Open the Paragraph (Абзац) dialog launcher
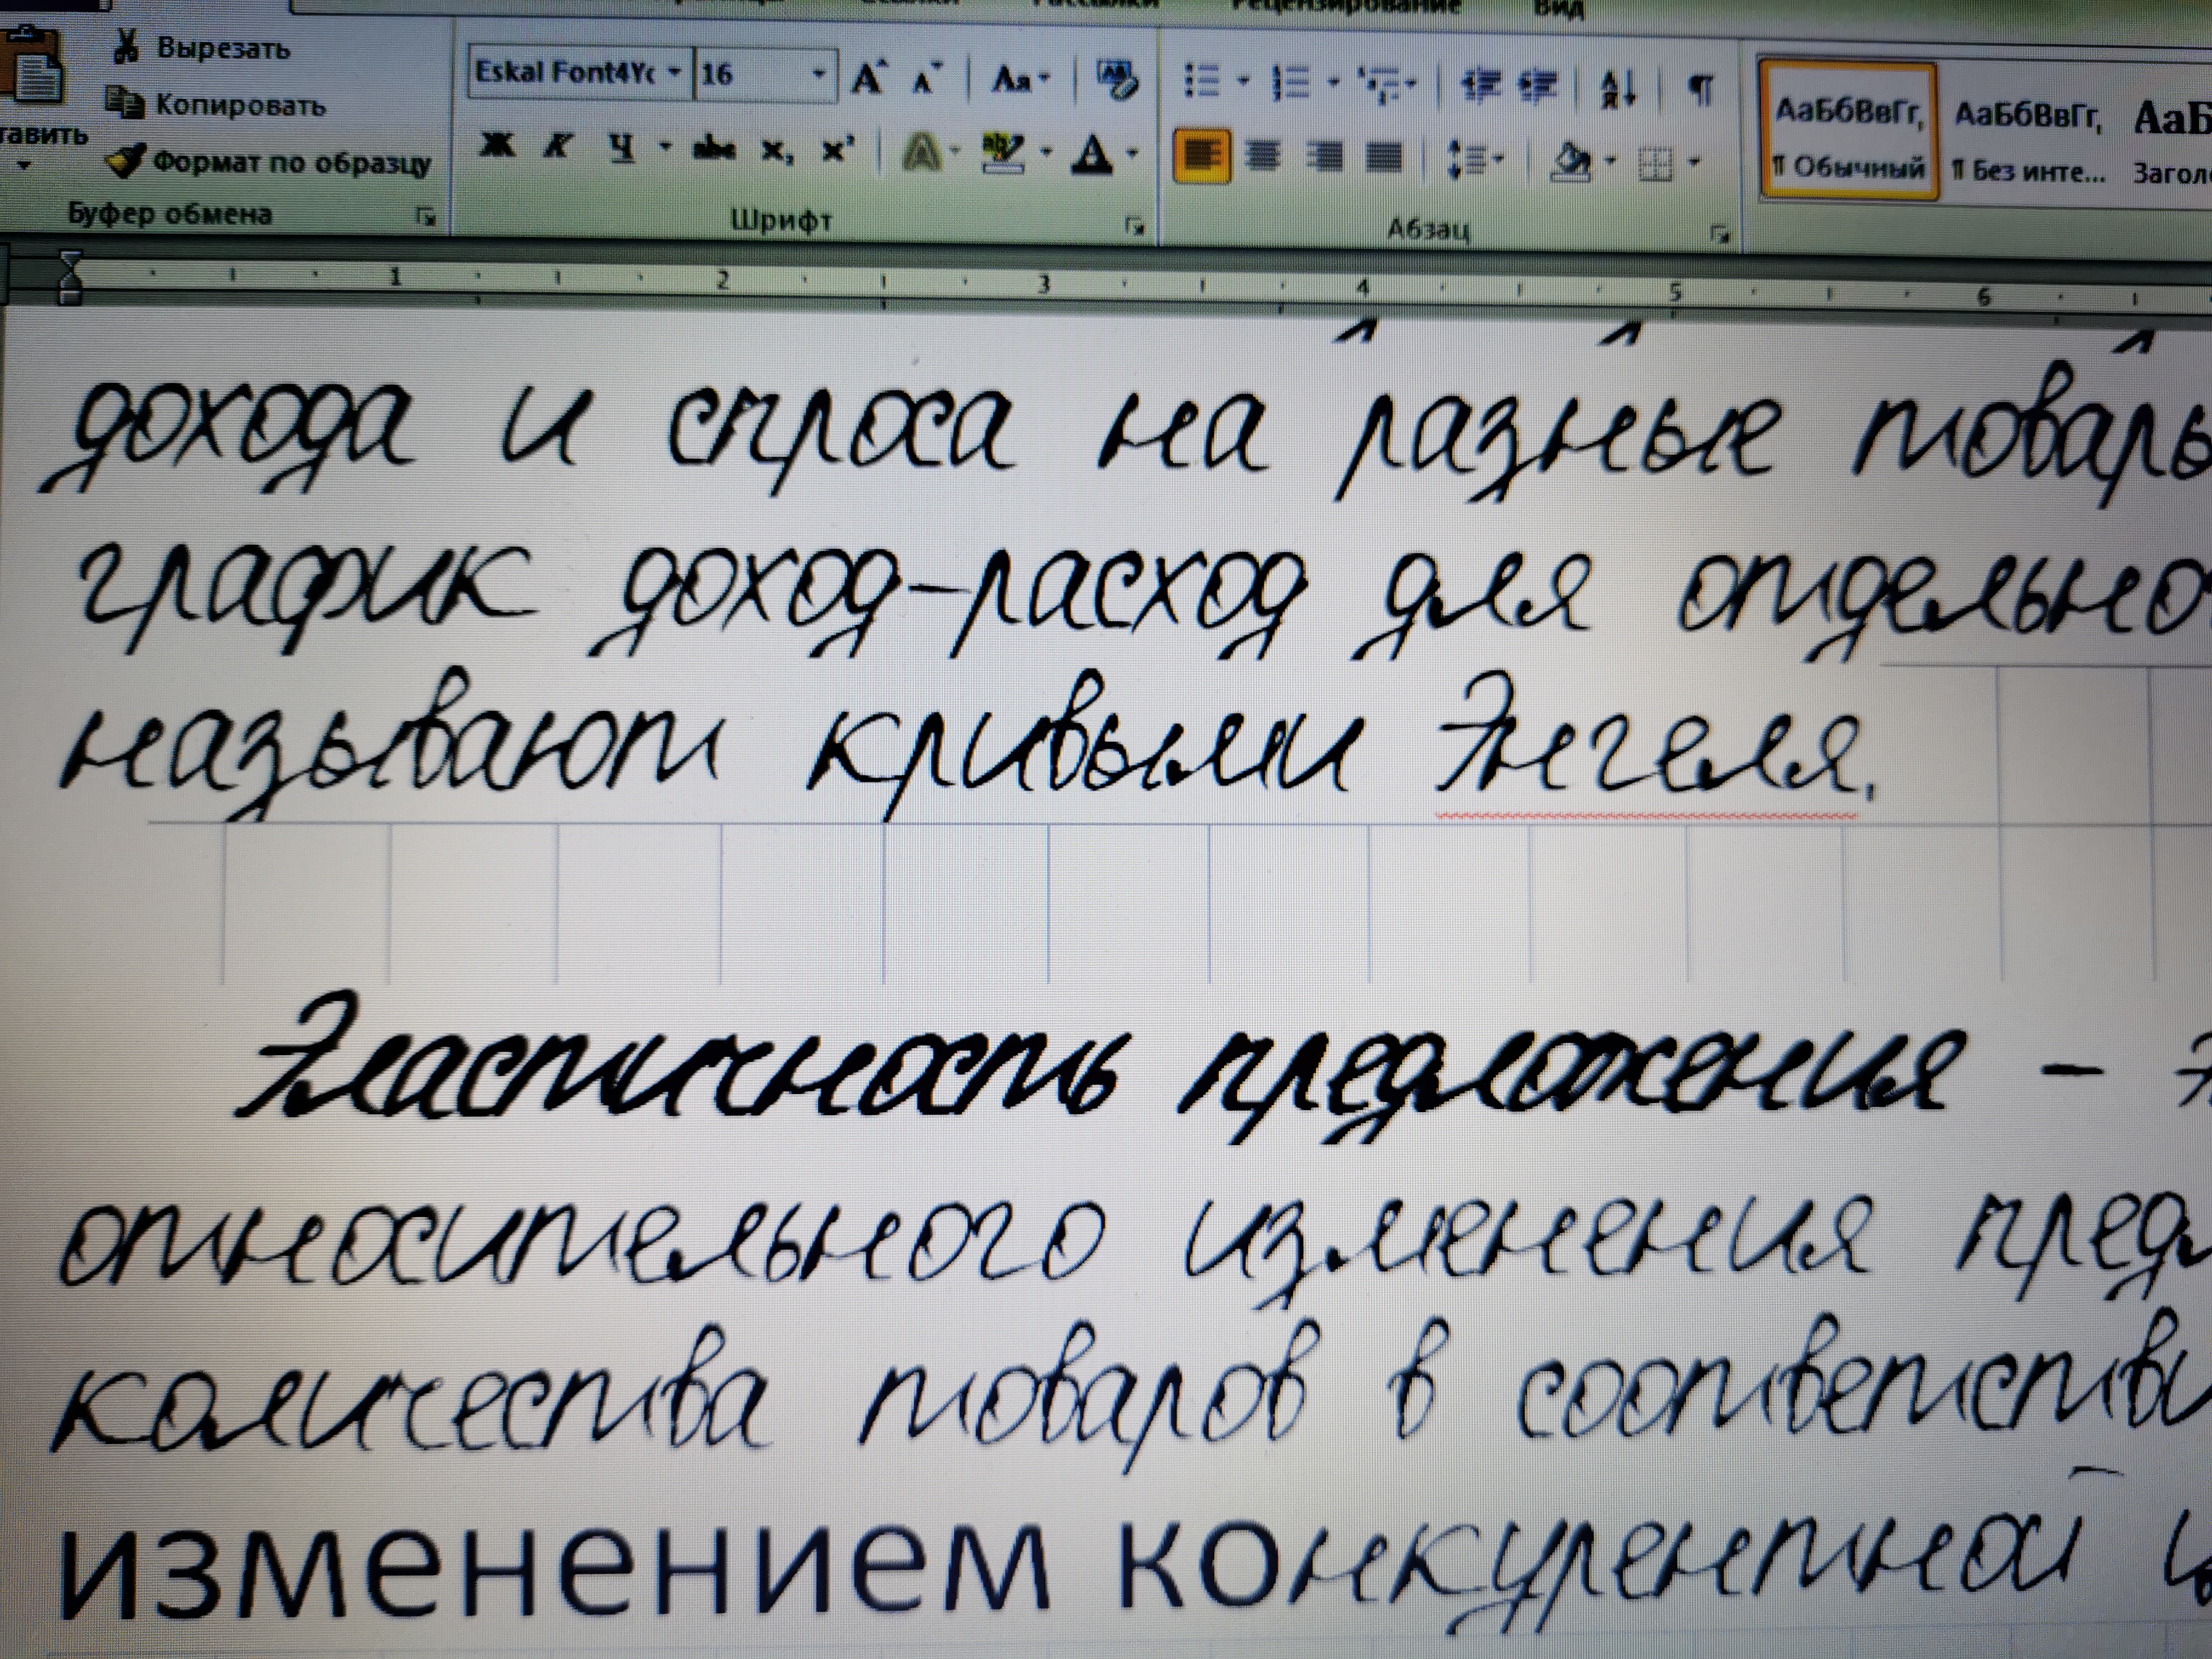Viewport: 2212px width, 1659px height. tap(1720, 236)
